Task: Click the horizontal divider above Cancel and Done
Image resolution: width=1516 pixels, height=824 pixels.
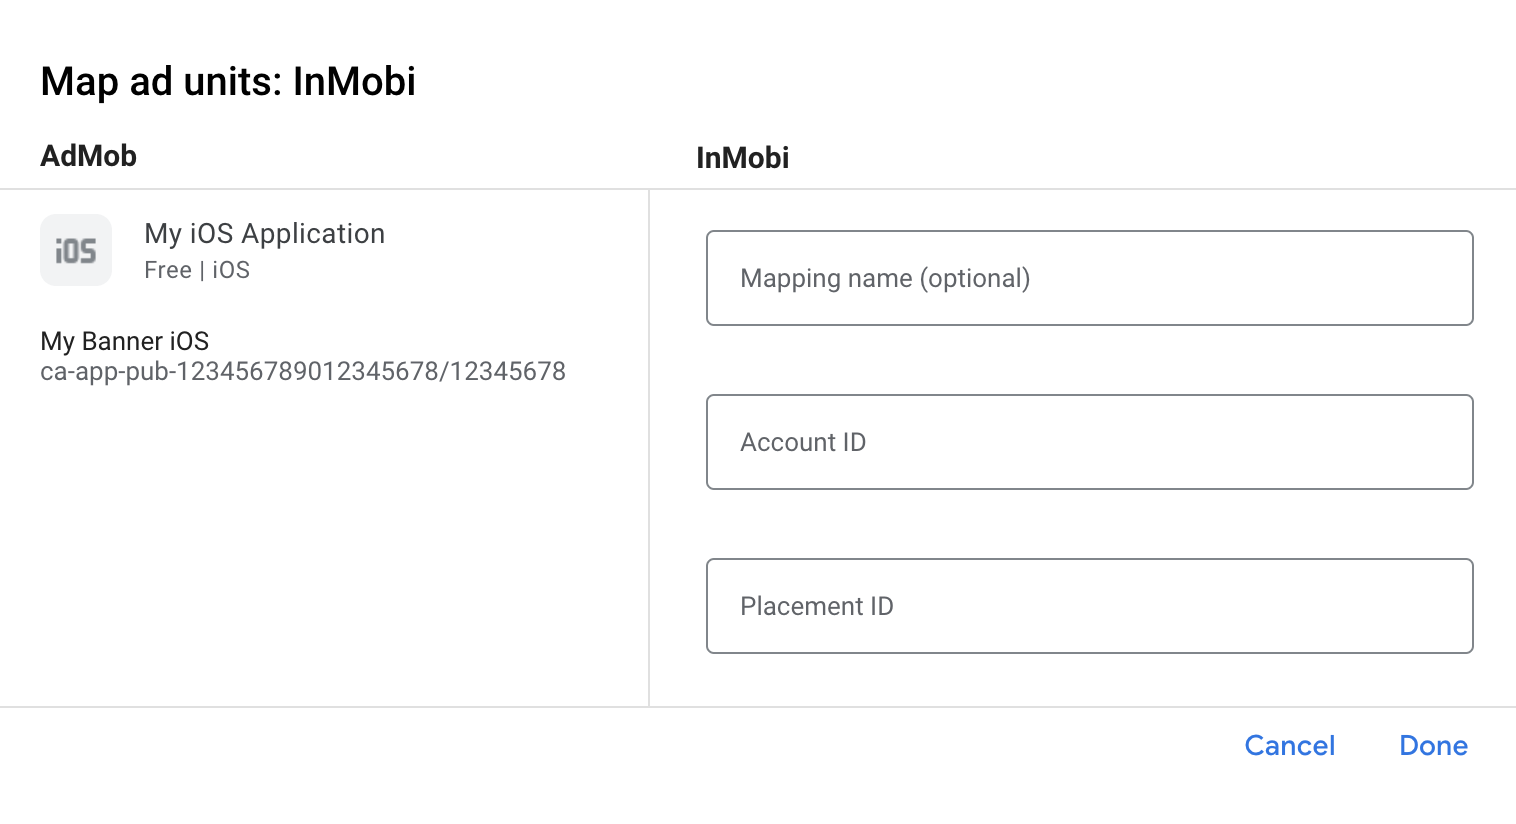Action: [758, 707]
